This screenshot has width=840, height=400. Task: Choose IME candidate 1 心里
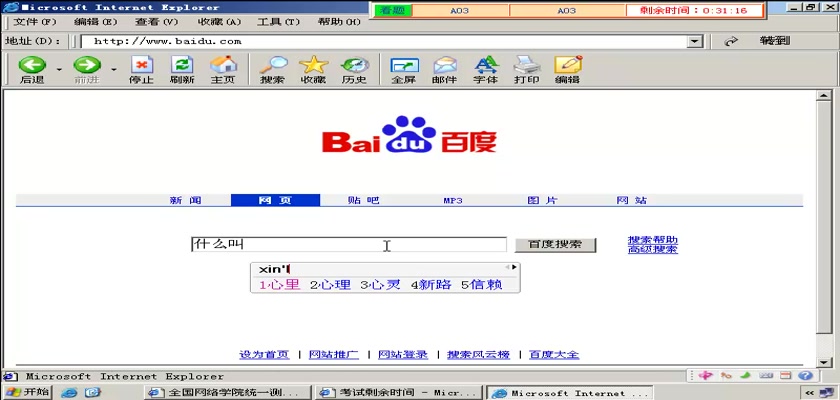[x=280, y=285]
